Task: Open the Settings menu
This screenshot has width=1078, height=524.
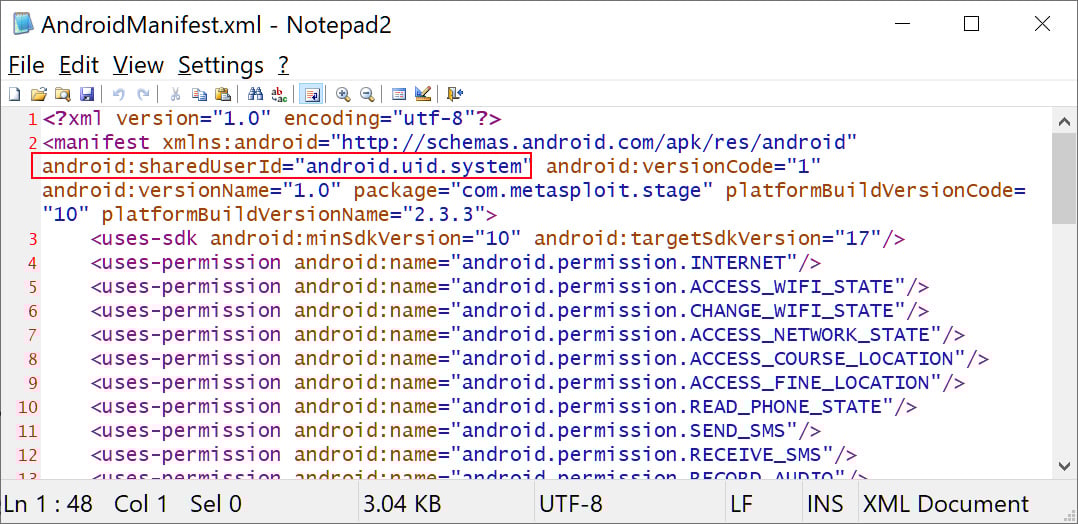Action: click(221, 65)
